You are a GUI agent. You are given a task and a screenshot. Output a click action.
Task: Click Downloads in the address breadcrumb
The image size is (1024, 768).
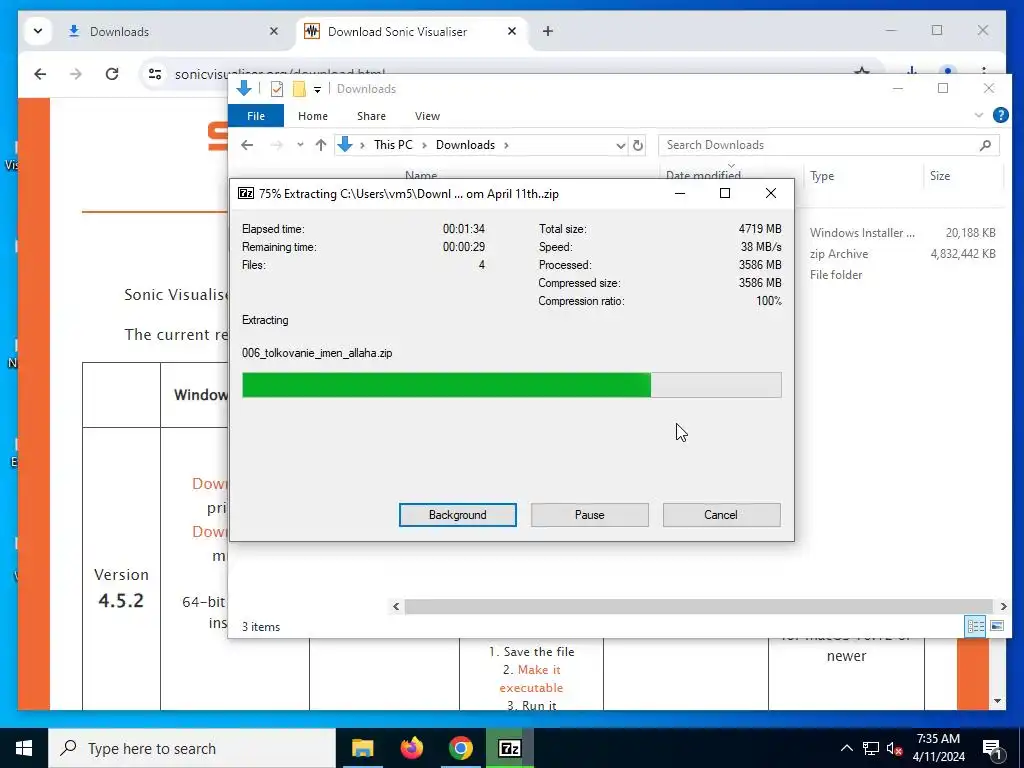pos(465,145)
